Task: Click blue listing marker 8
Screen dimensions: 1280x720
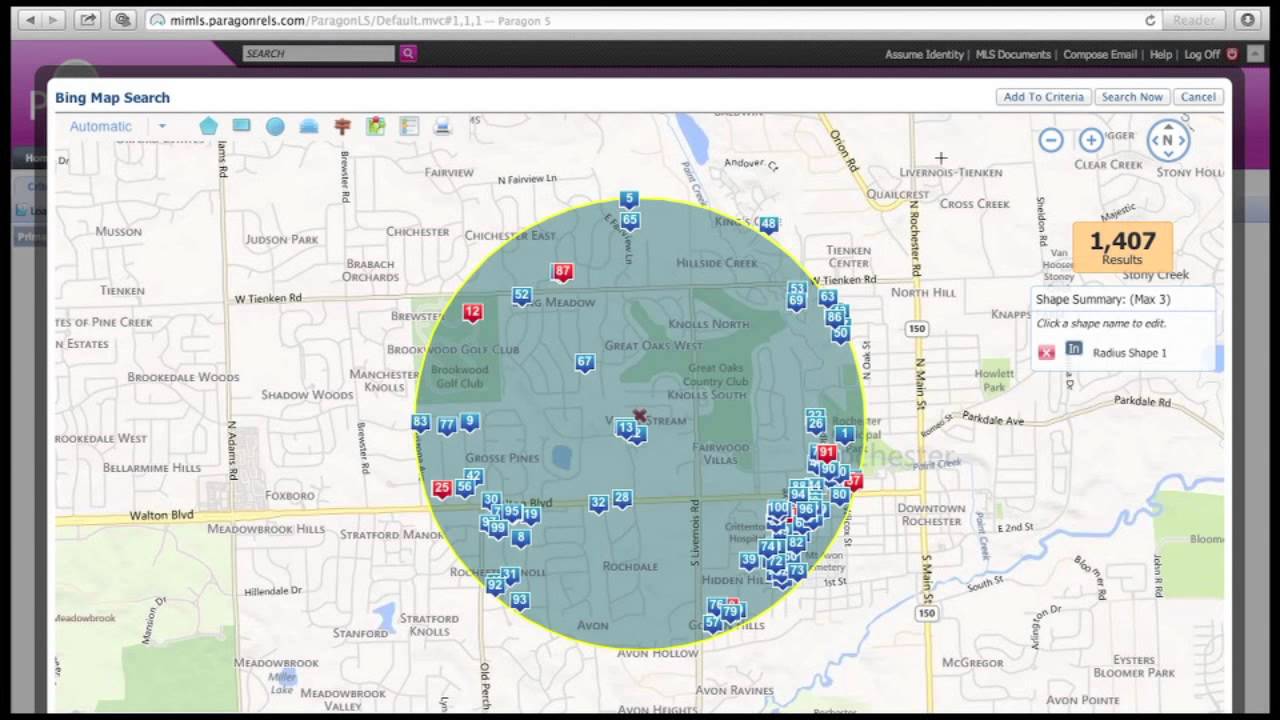Action: pyautogui.click(x=519, y=538)
